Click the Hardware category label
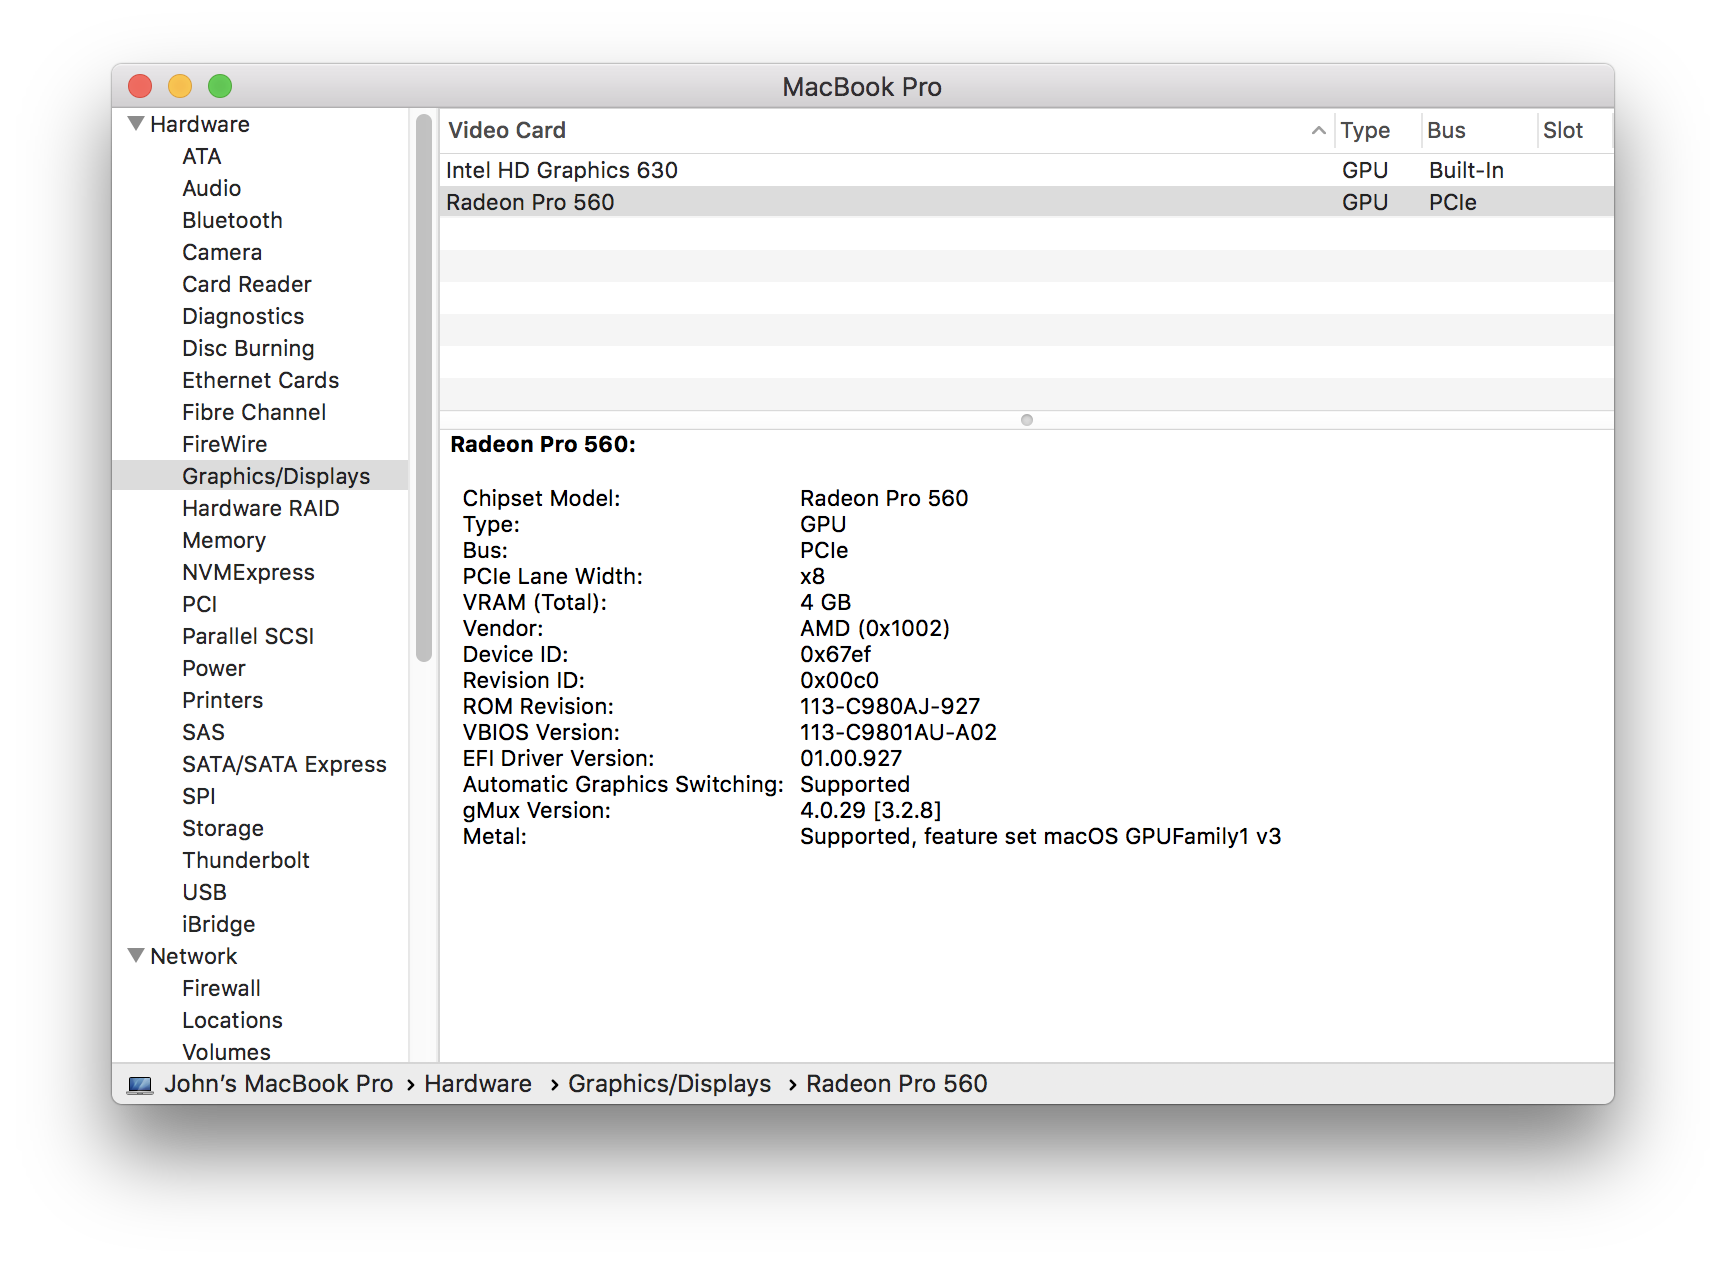 coord(200,124)
